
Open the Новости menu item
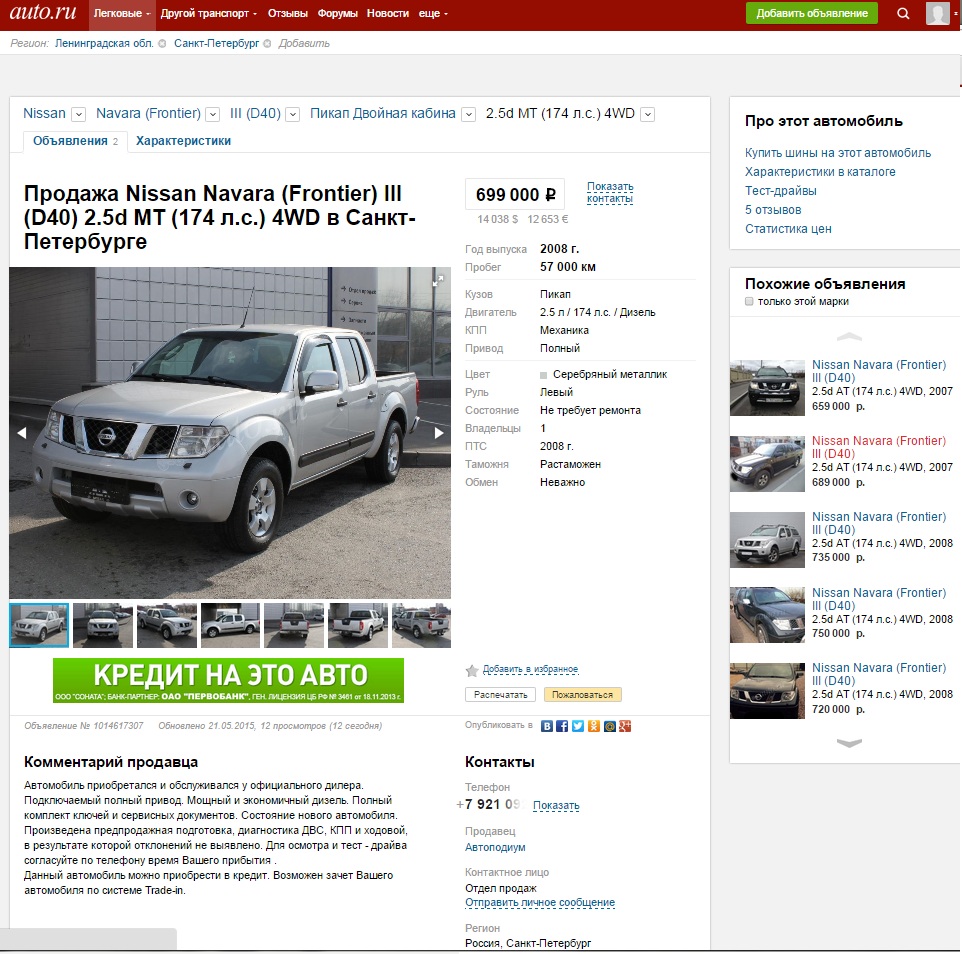pos(388,13)
